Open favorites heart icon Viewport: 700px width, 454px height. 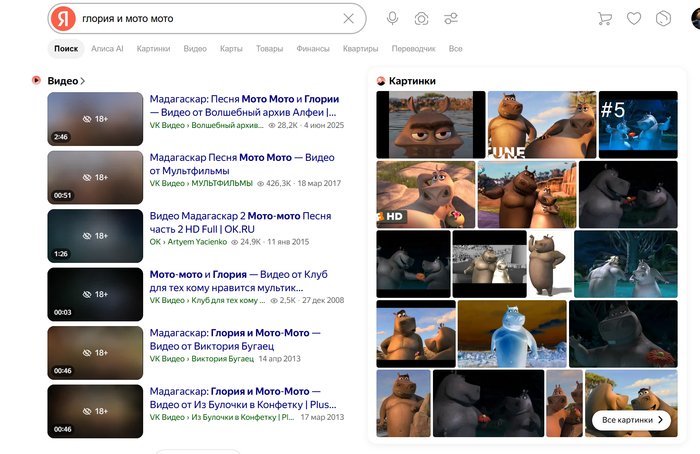(634, 18)
